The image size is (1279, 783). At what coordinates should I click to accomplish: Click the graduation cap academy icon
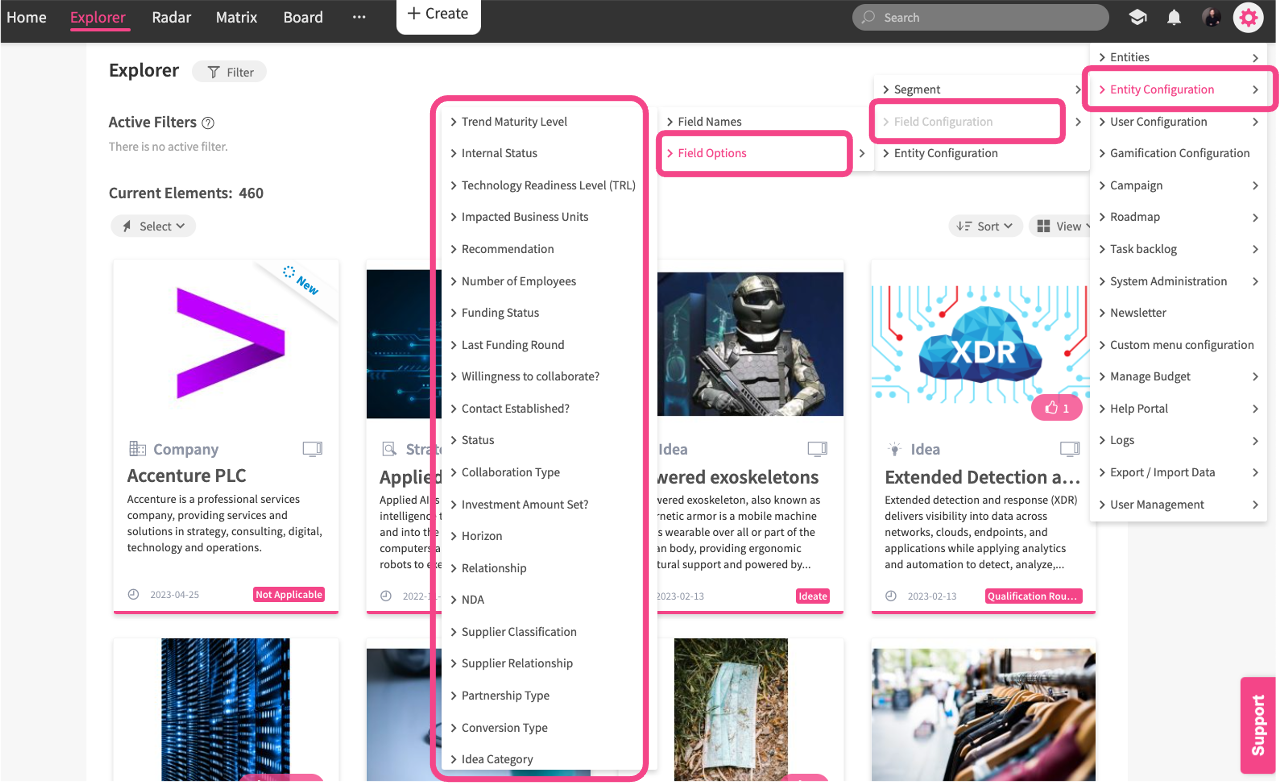point(1137,17)
